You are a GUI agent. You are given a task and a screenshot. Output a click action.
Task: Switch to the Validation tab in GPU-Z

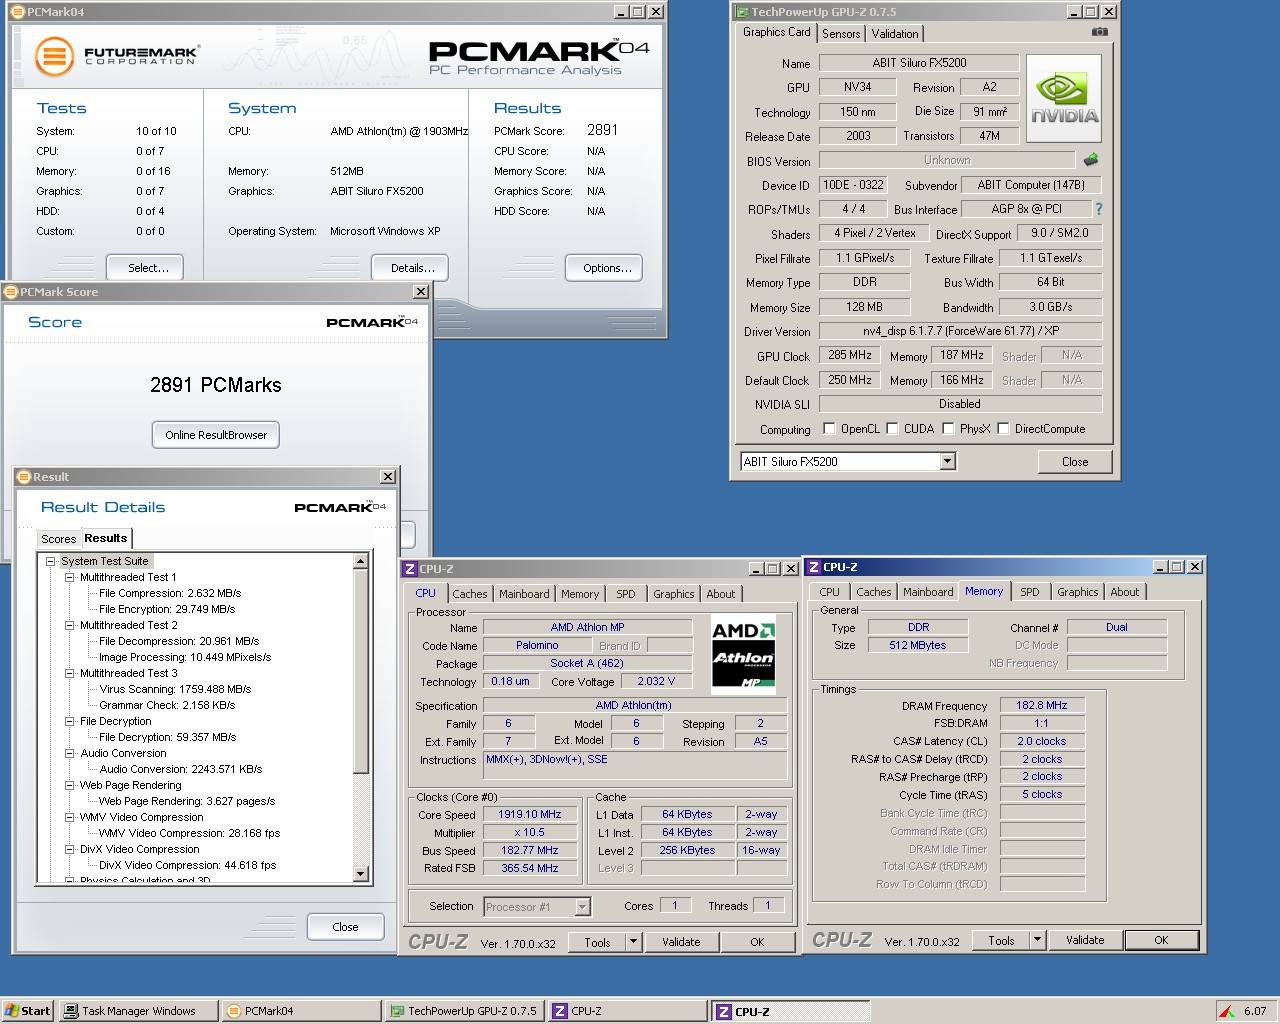[895, 33]
